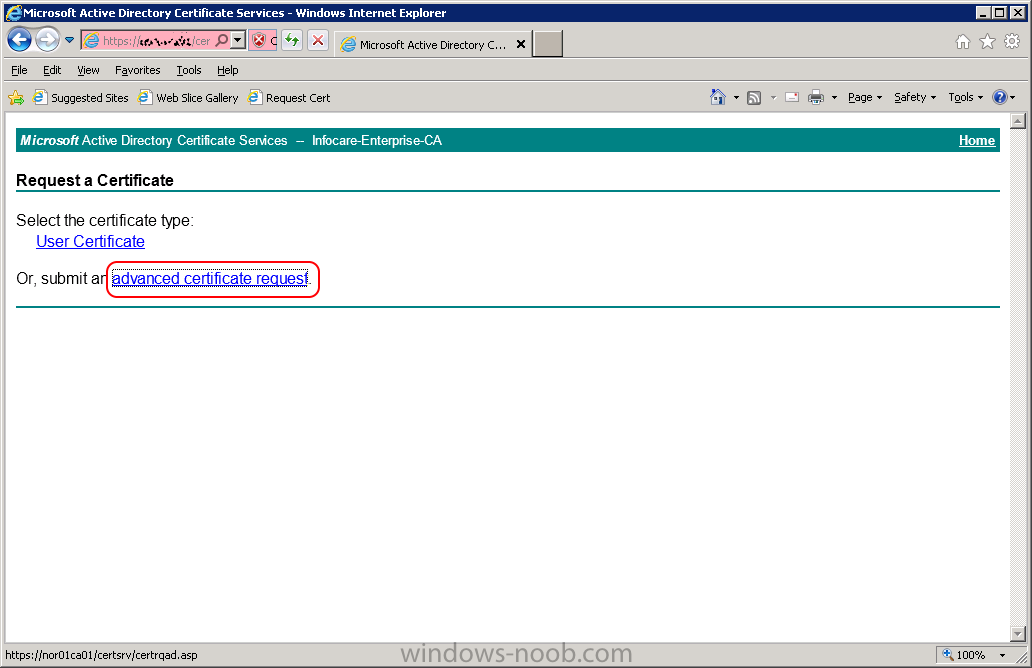Open the Help menu
Screen dimensions: 1032x668
[228, 70]
